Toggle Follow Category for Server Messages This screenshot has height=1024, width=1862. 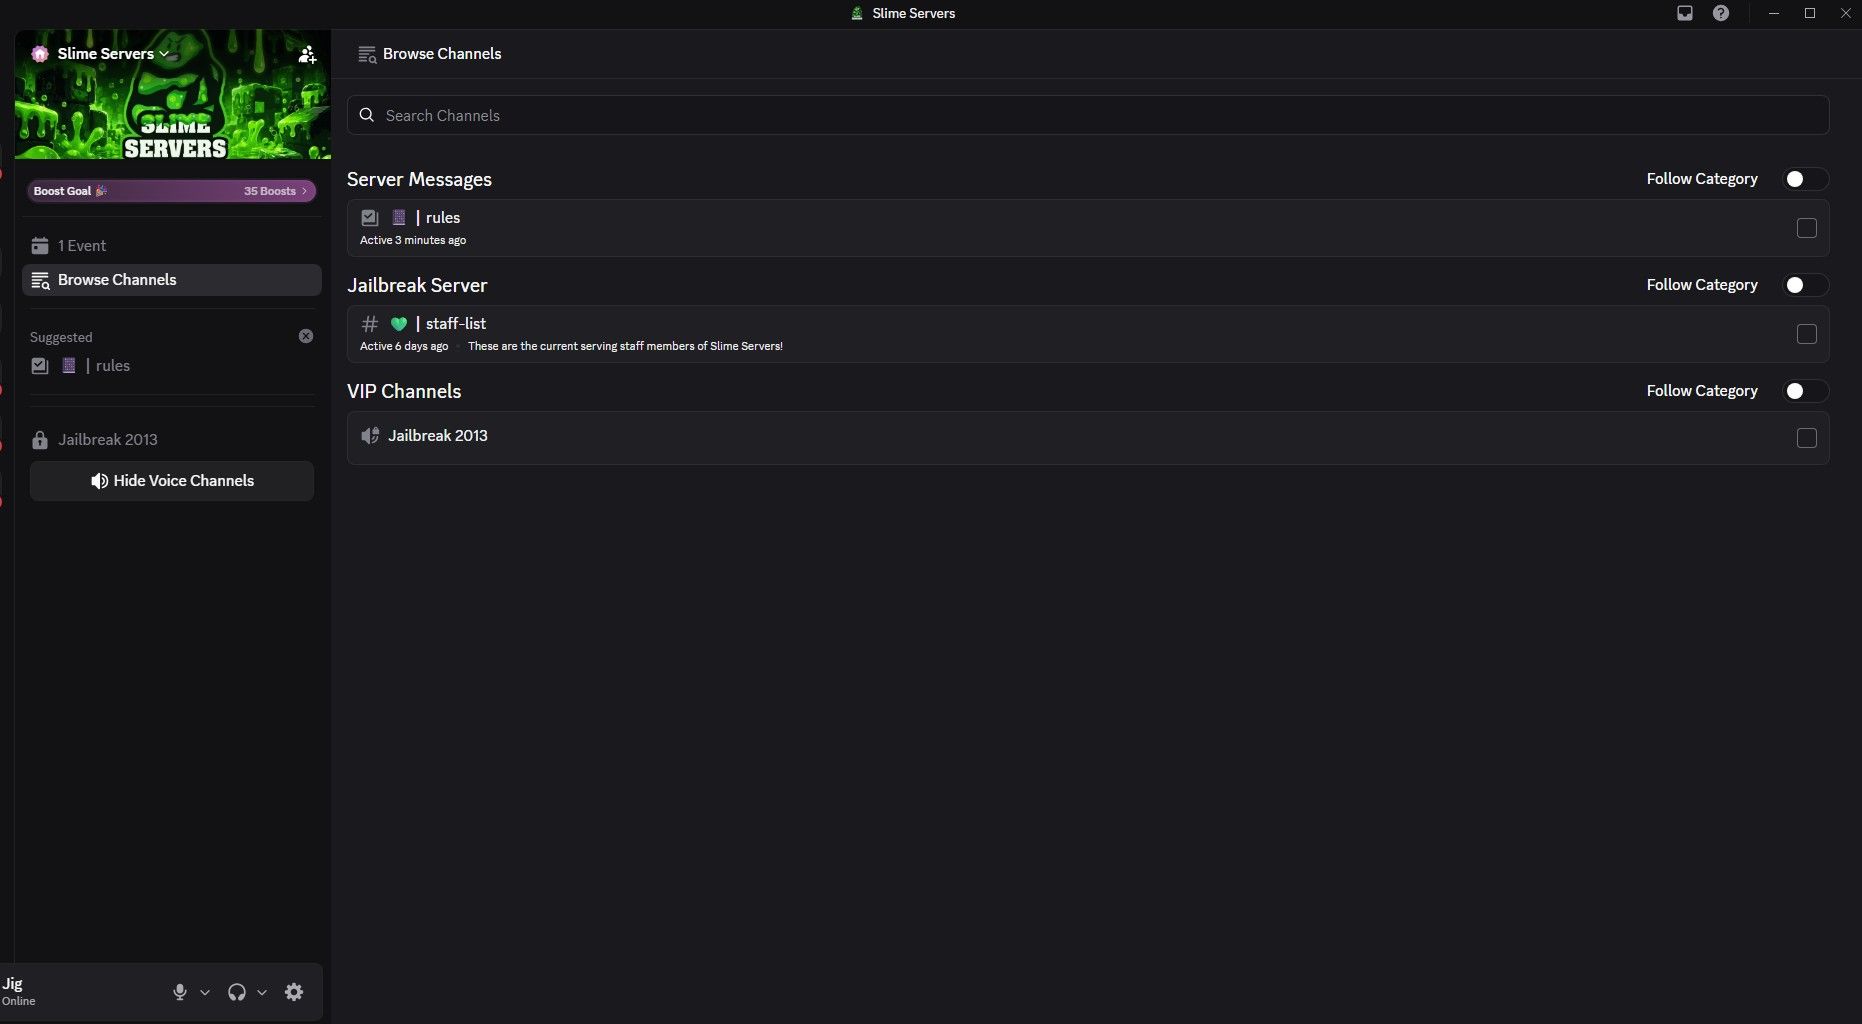(x=1806, y=179)
